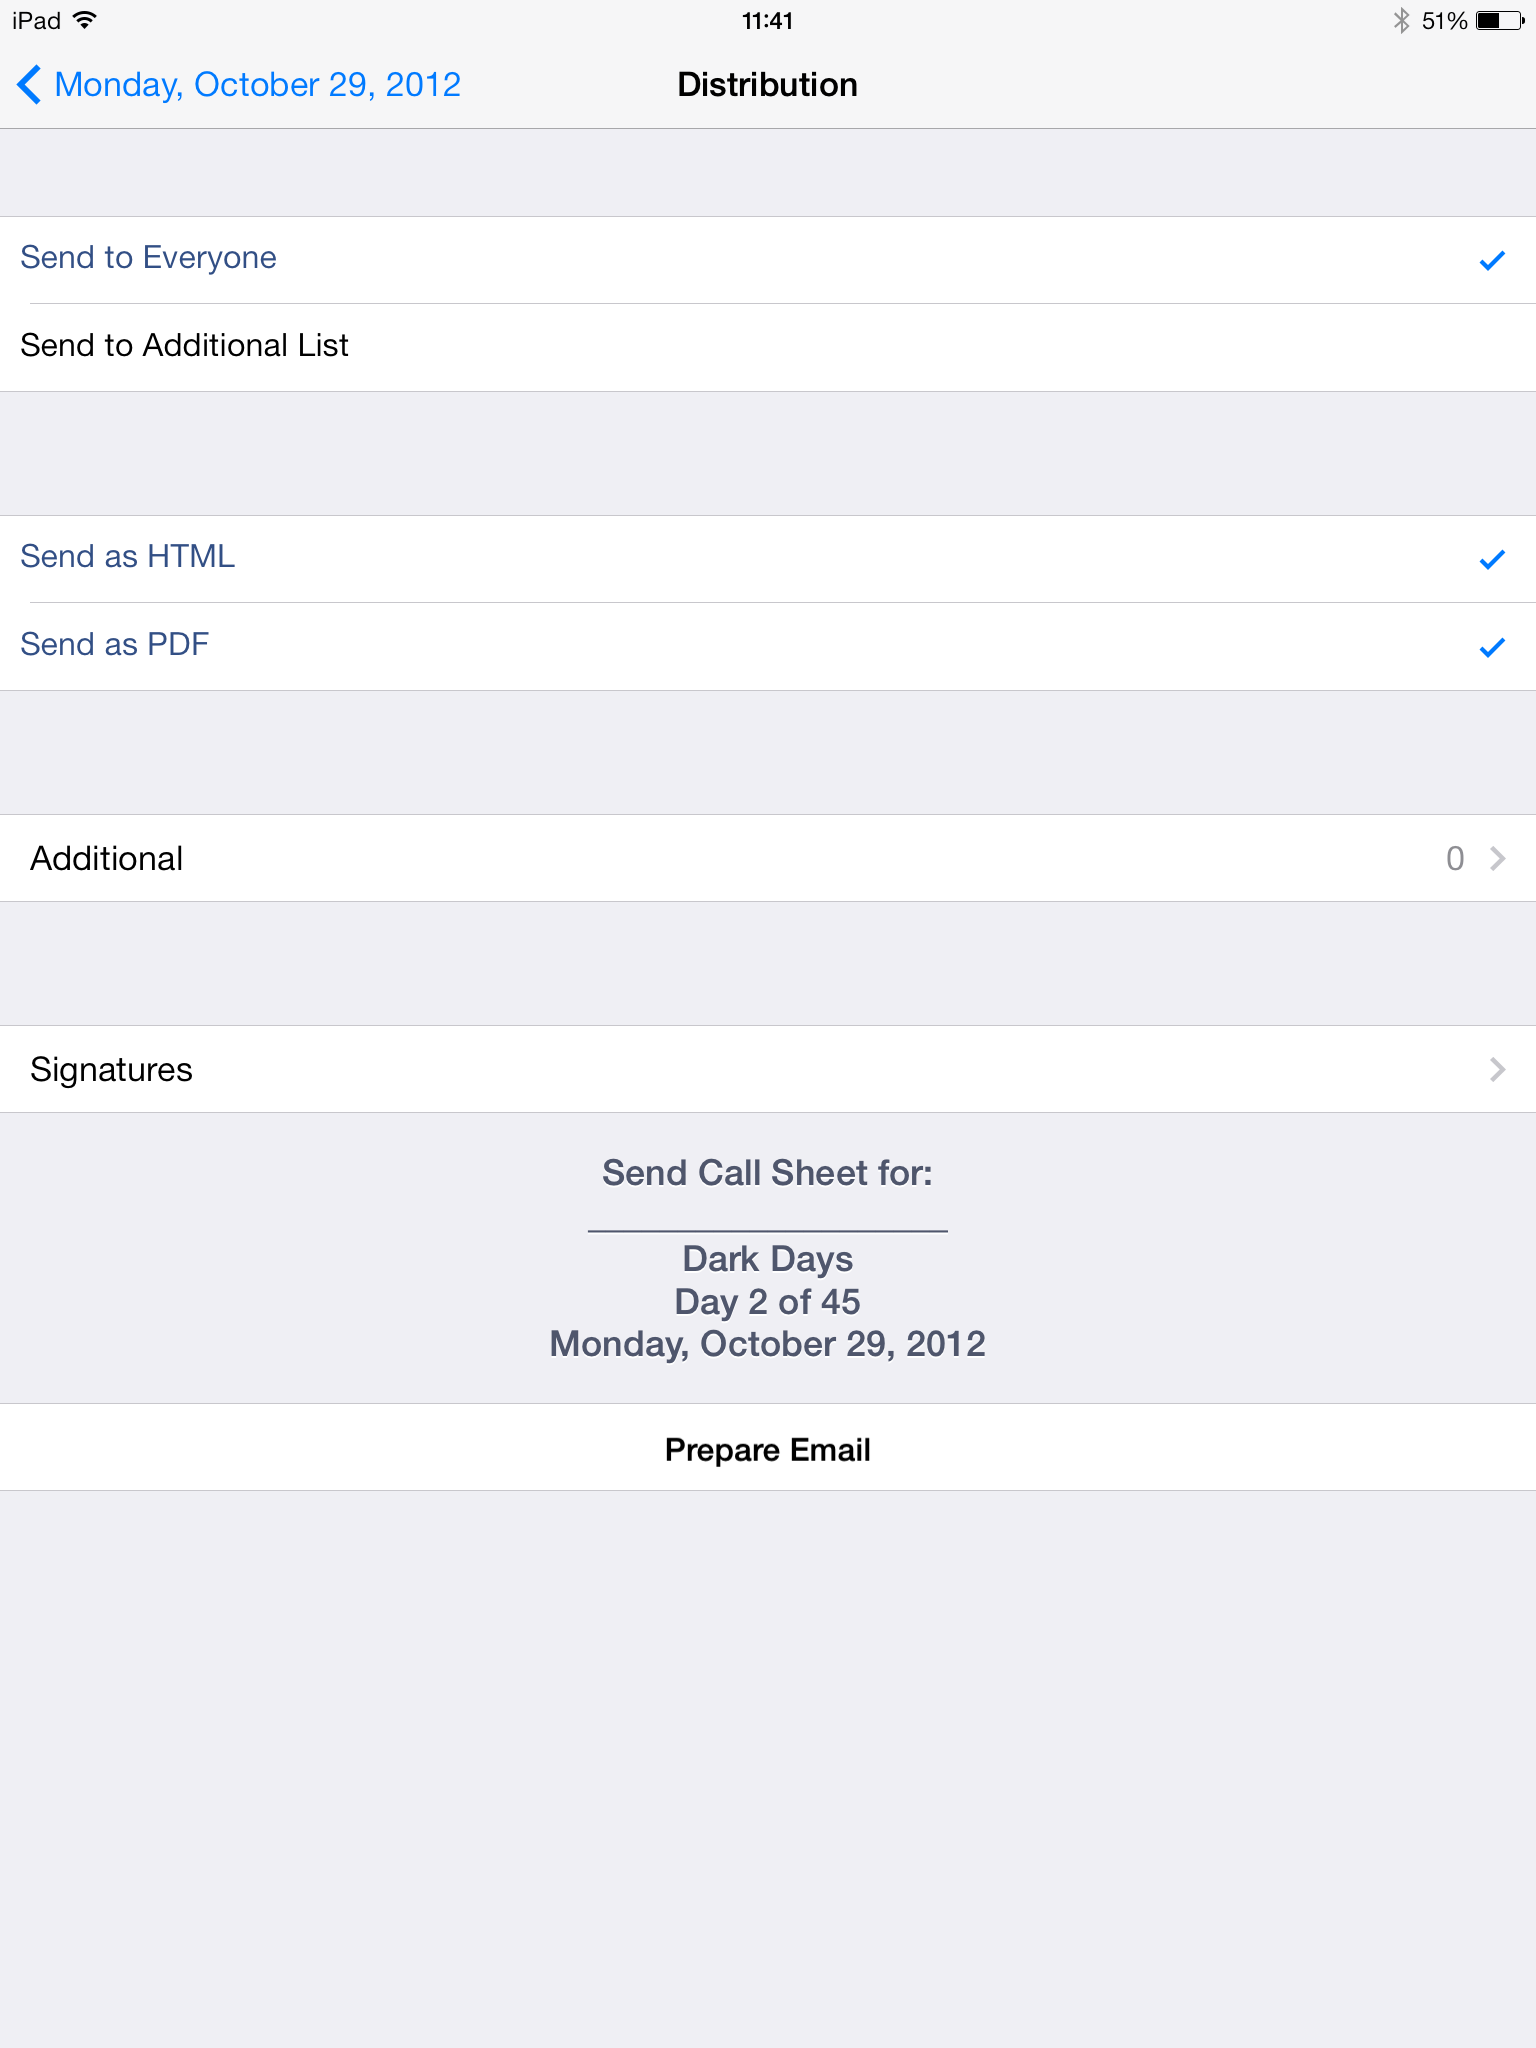Tap the Additional recipients count value

click(x=1455, y=858)
